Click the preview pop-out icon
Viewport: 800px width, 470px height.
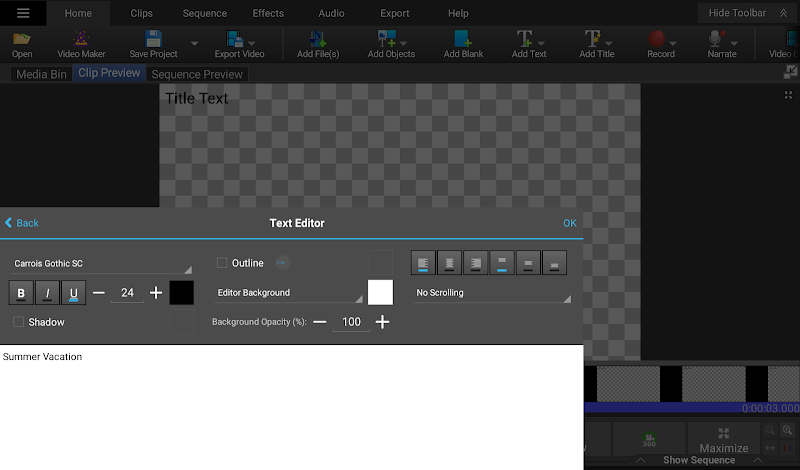coord(790,72)
